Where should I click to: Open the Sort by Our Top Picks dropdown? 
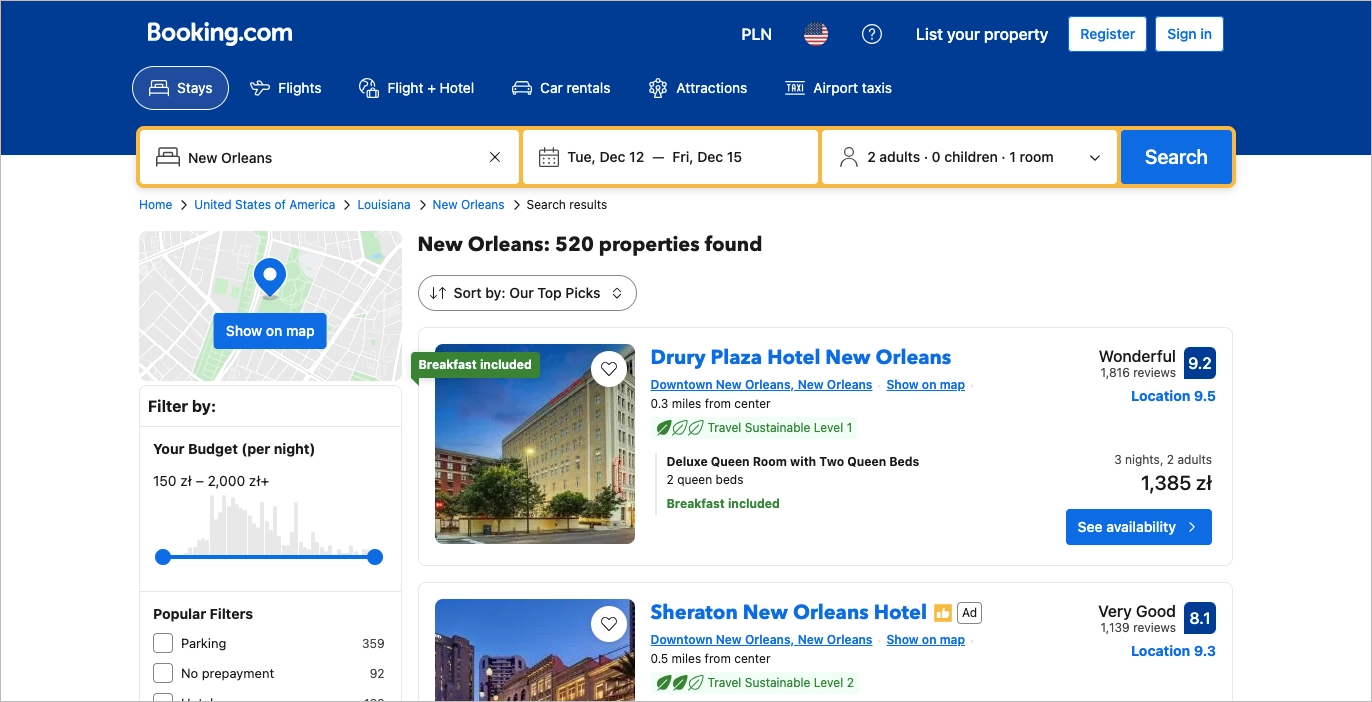click(x=527, y=292)
